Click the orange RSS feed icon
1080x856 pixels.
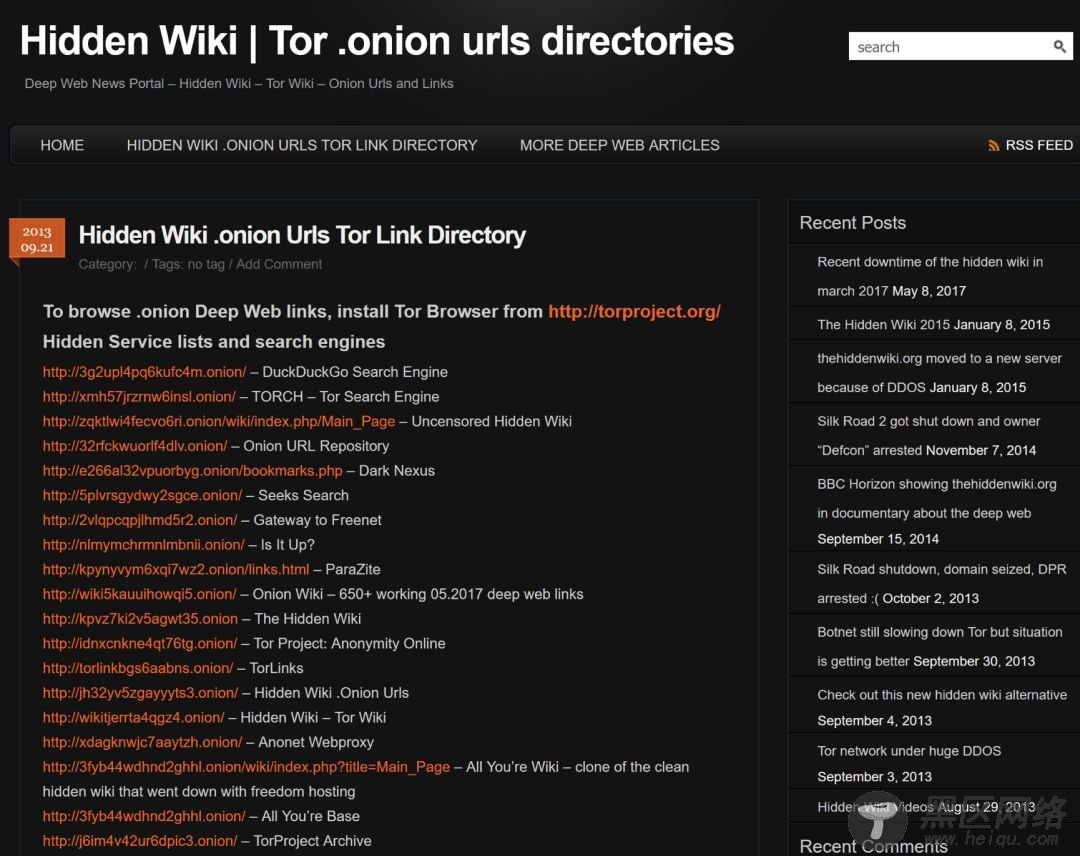click(x=993, y=146)
